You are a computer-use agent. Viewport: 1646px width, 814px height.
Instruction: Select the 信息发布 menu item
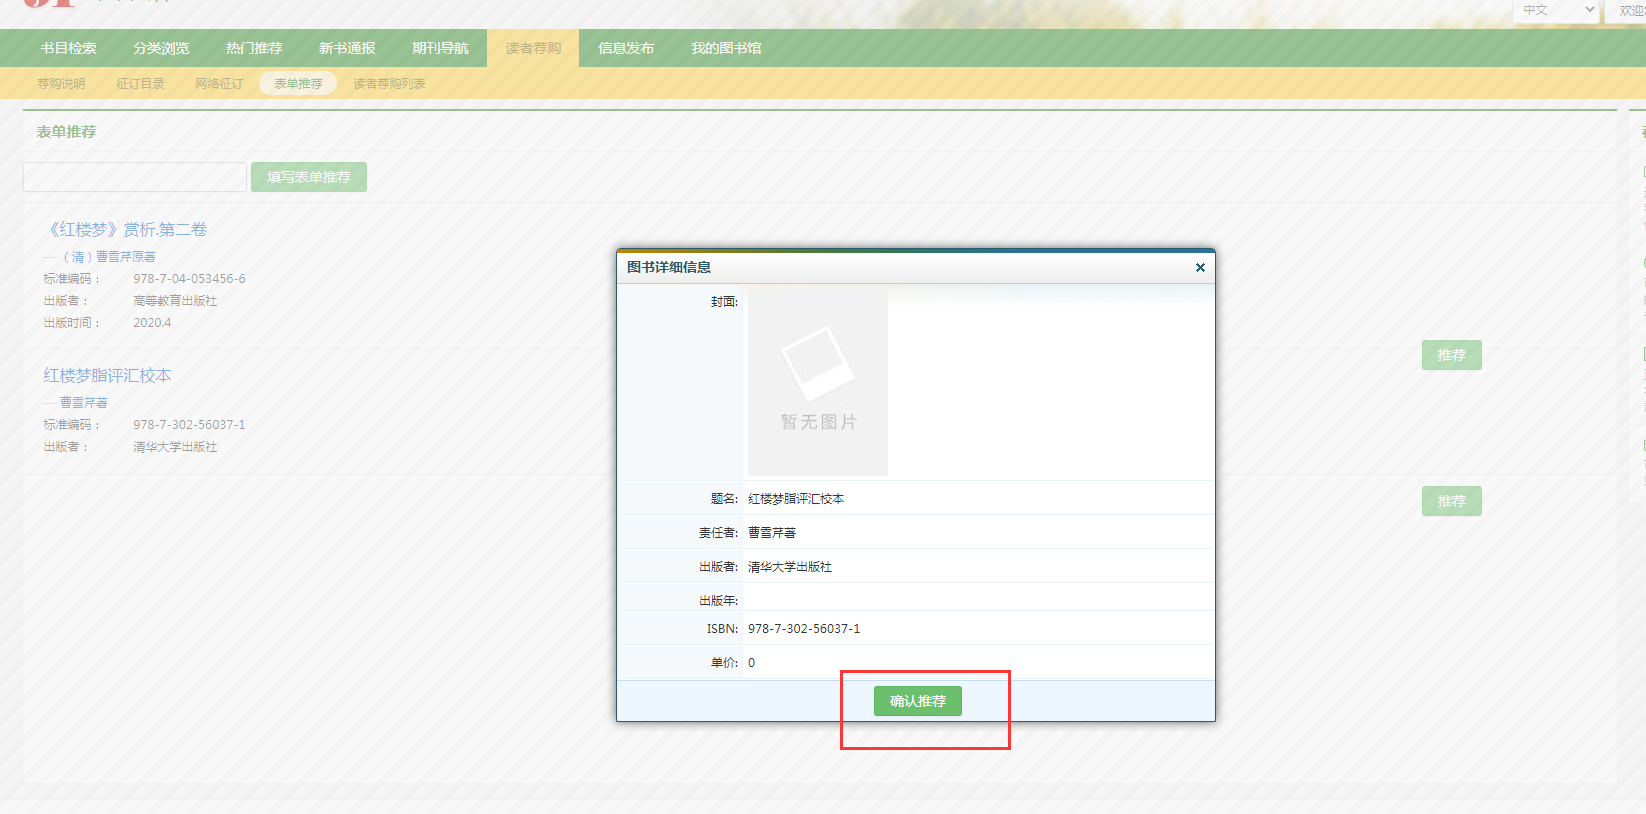[626, 48]
